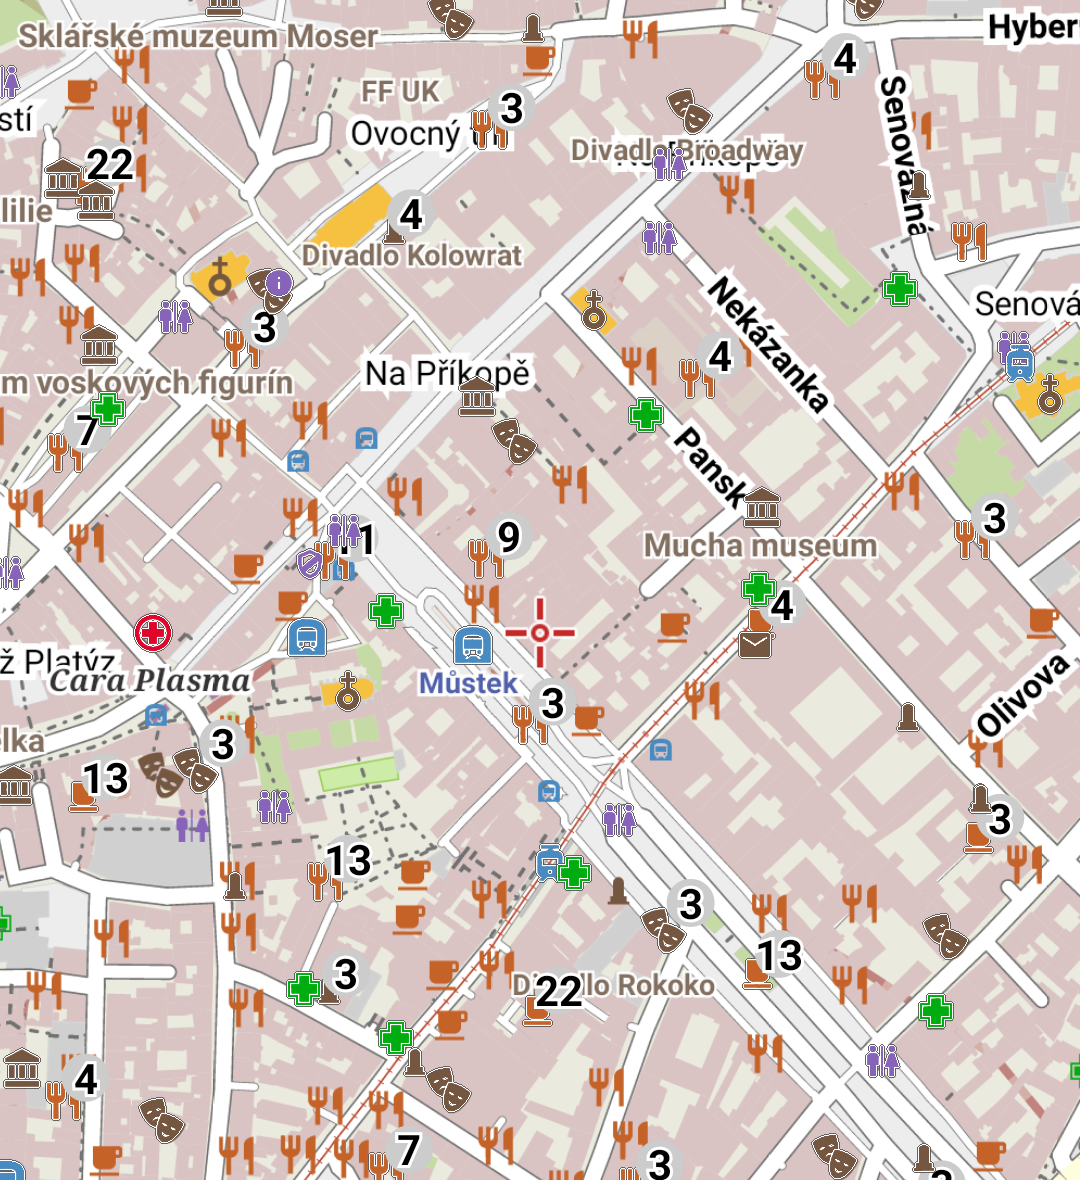
Task: Click the Můstek metro station icon
Action: tap(472, 646)
